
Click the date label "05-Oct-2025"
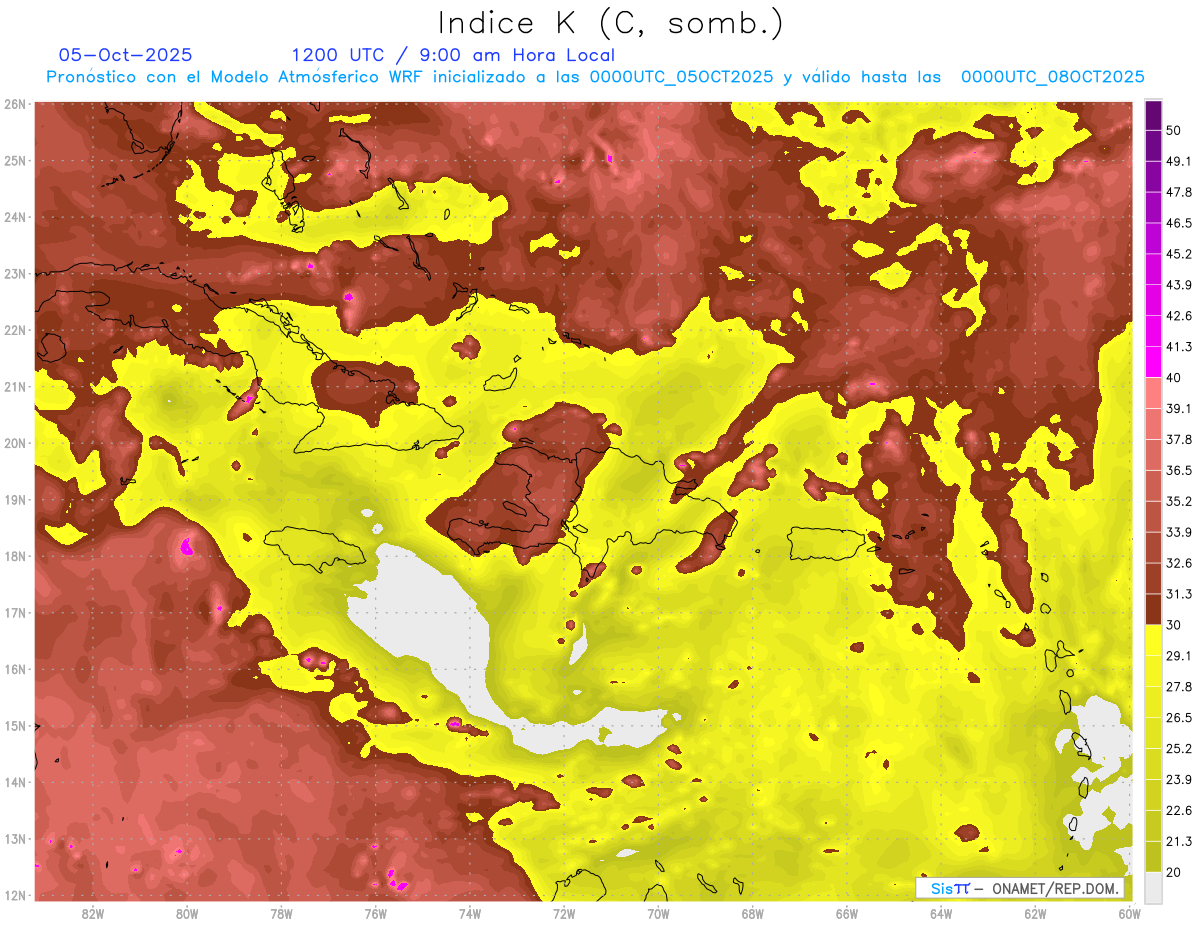(126, 55)
